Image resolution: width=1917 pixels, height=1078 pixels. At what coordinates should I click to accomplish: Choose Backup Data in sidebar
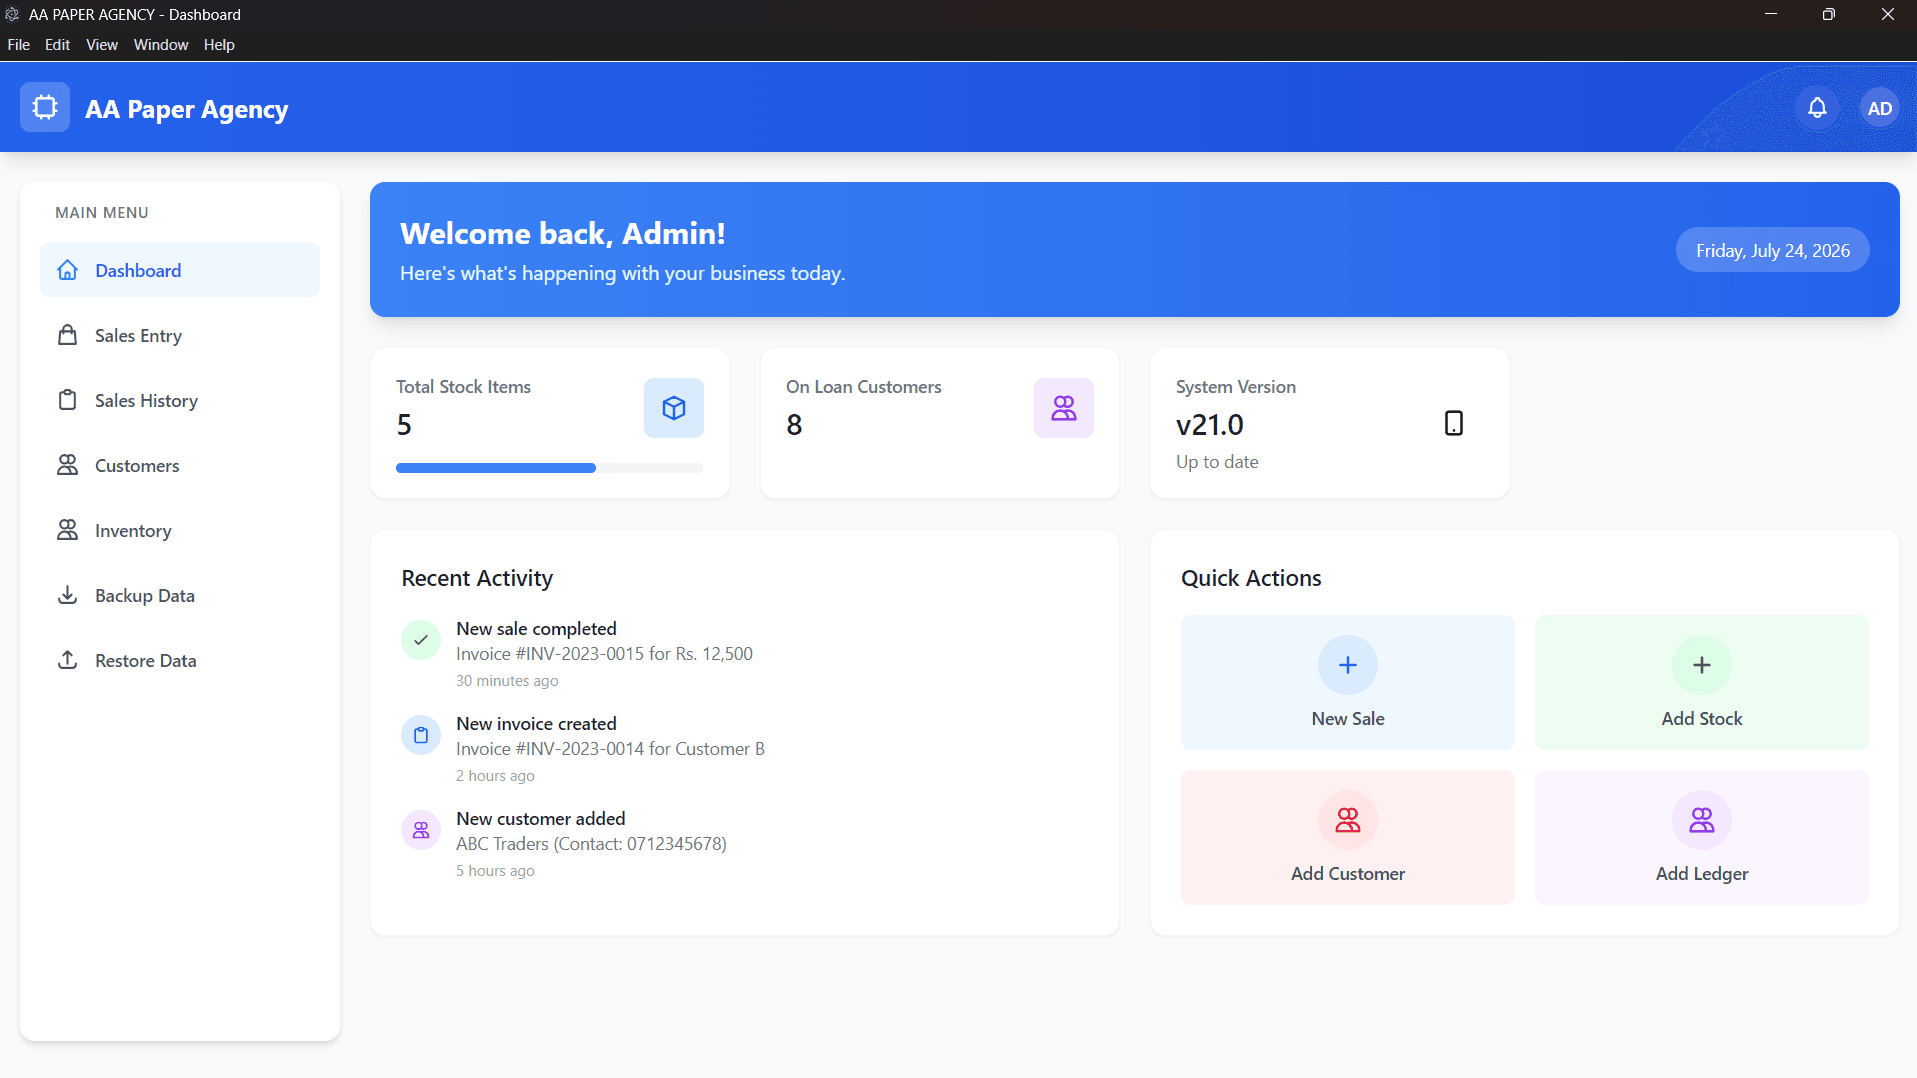coord(180,595)
